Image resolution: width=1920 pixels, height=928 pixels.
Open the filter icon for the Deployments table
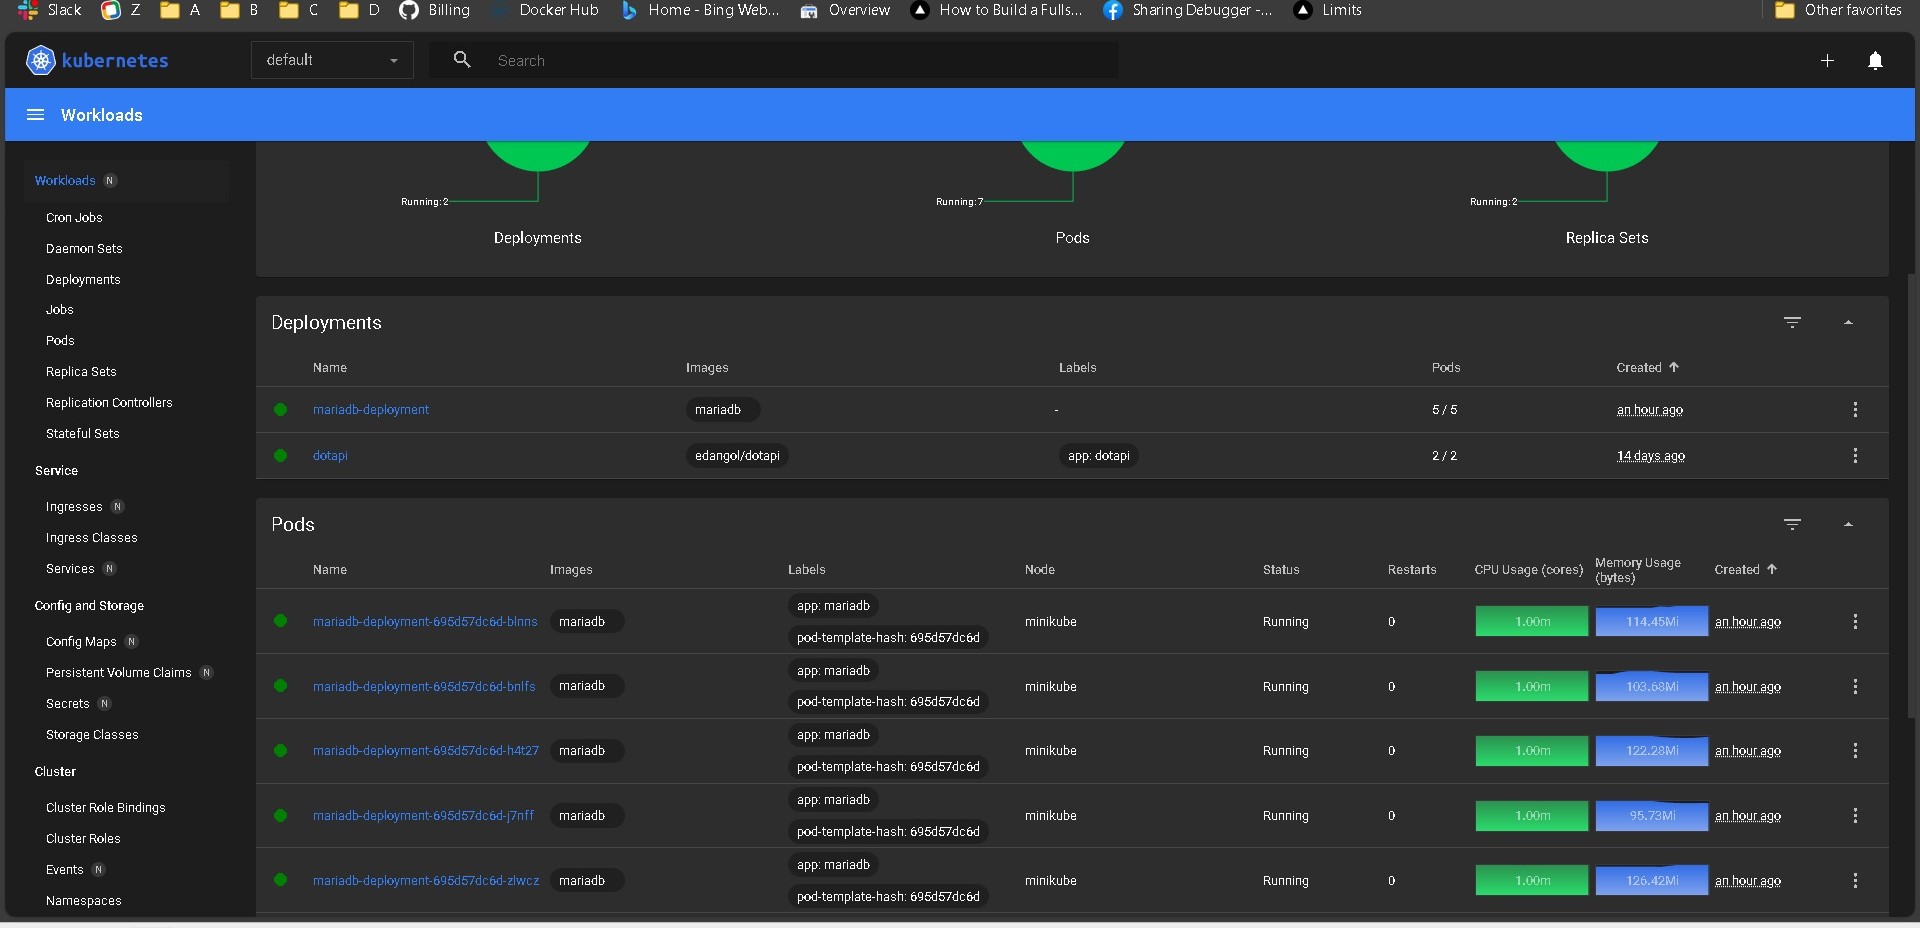[x=1792, y=322]
